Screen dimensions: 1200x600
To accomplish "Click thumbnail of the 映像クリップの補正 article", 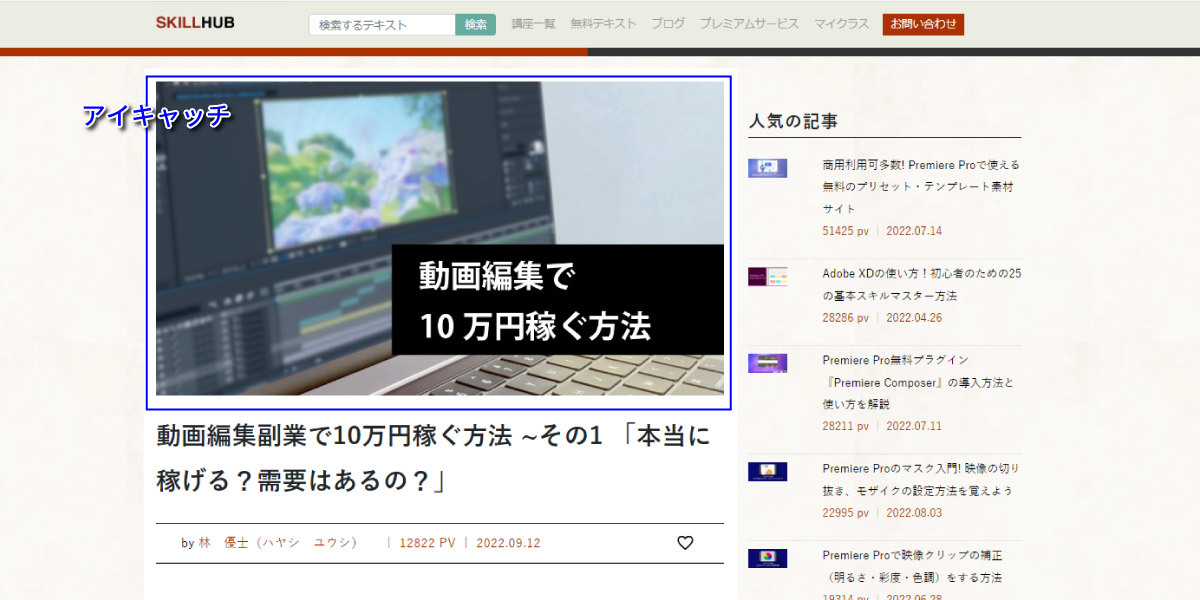I will (x=767, y=558).
